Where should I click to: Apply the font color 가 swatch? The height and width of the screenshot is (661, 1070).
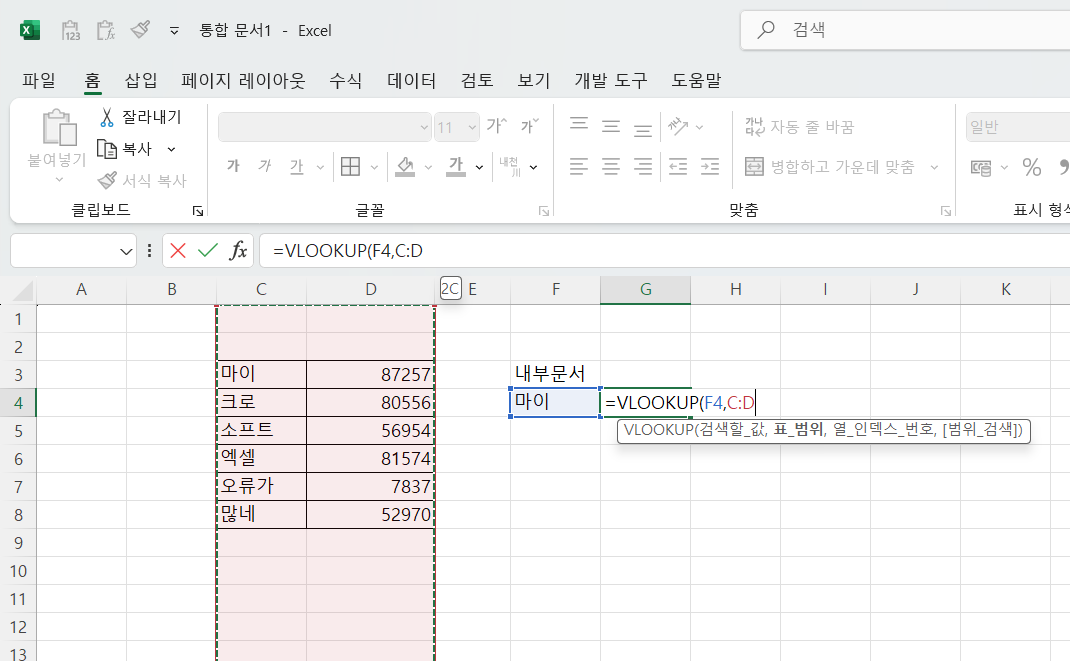click(x=456, y=166)
